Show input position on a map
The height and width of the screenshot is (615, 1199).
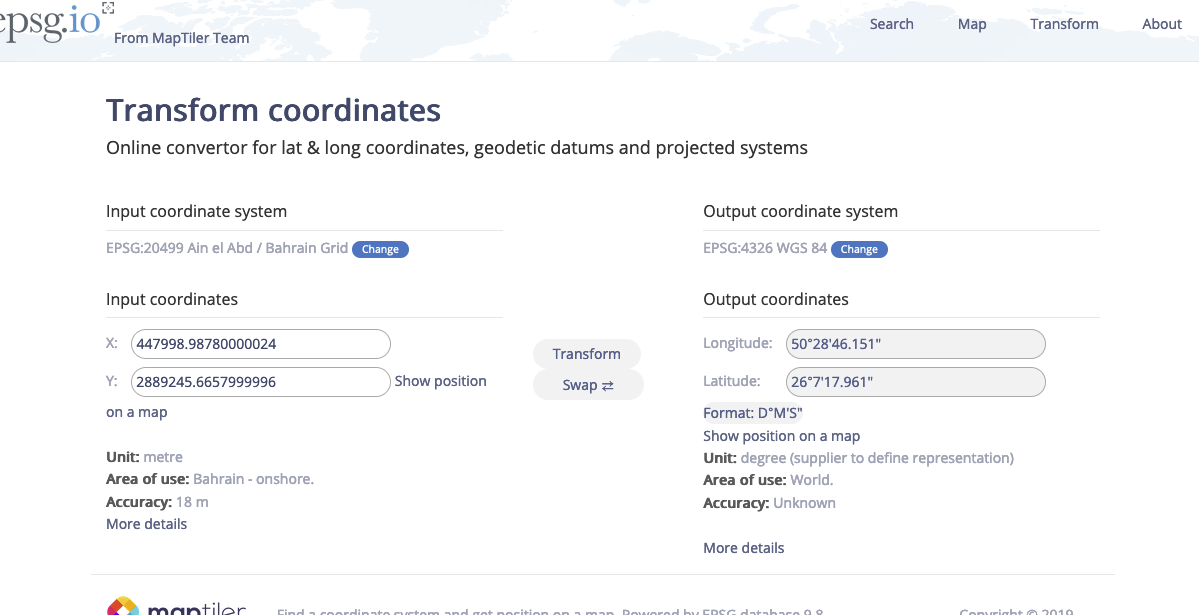coord(440,381)
